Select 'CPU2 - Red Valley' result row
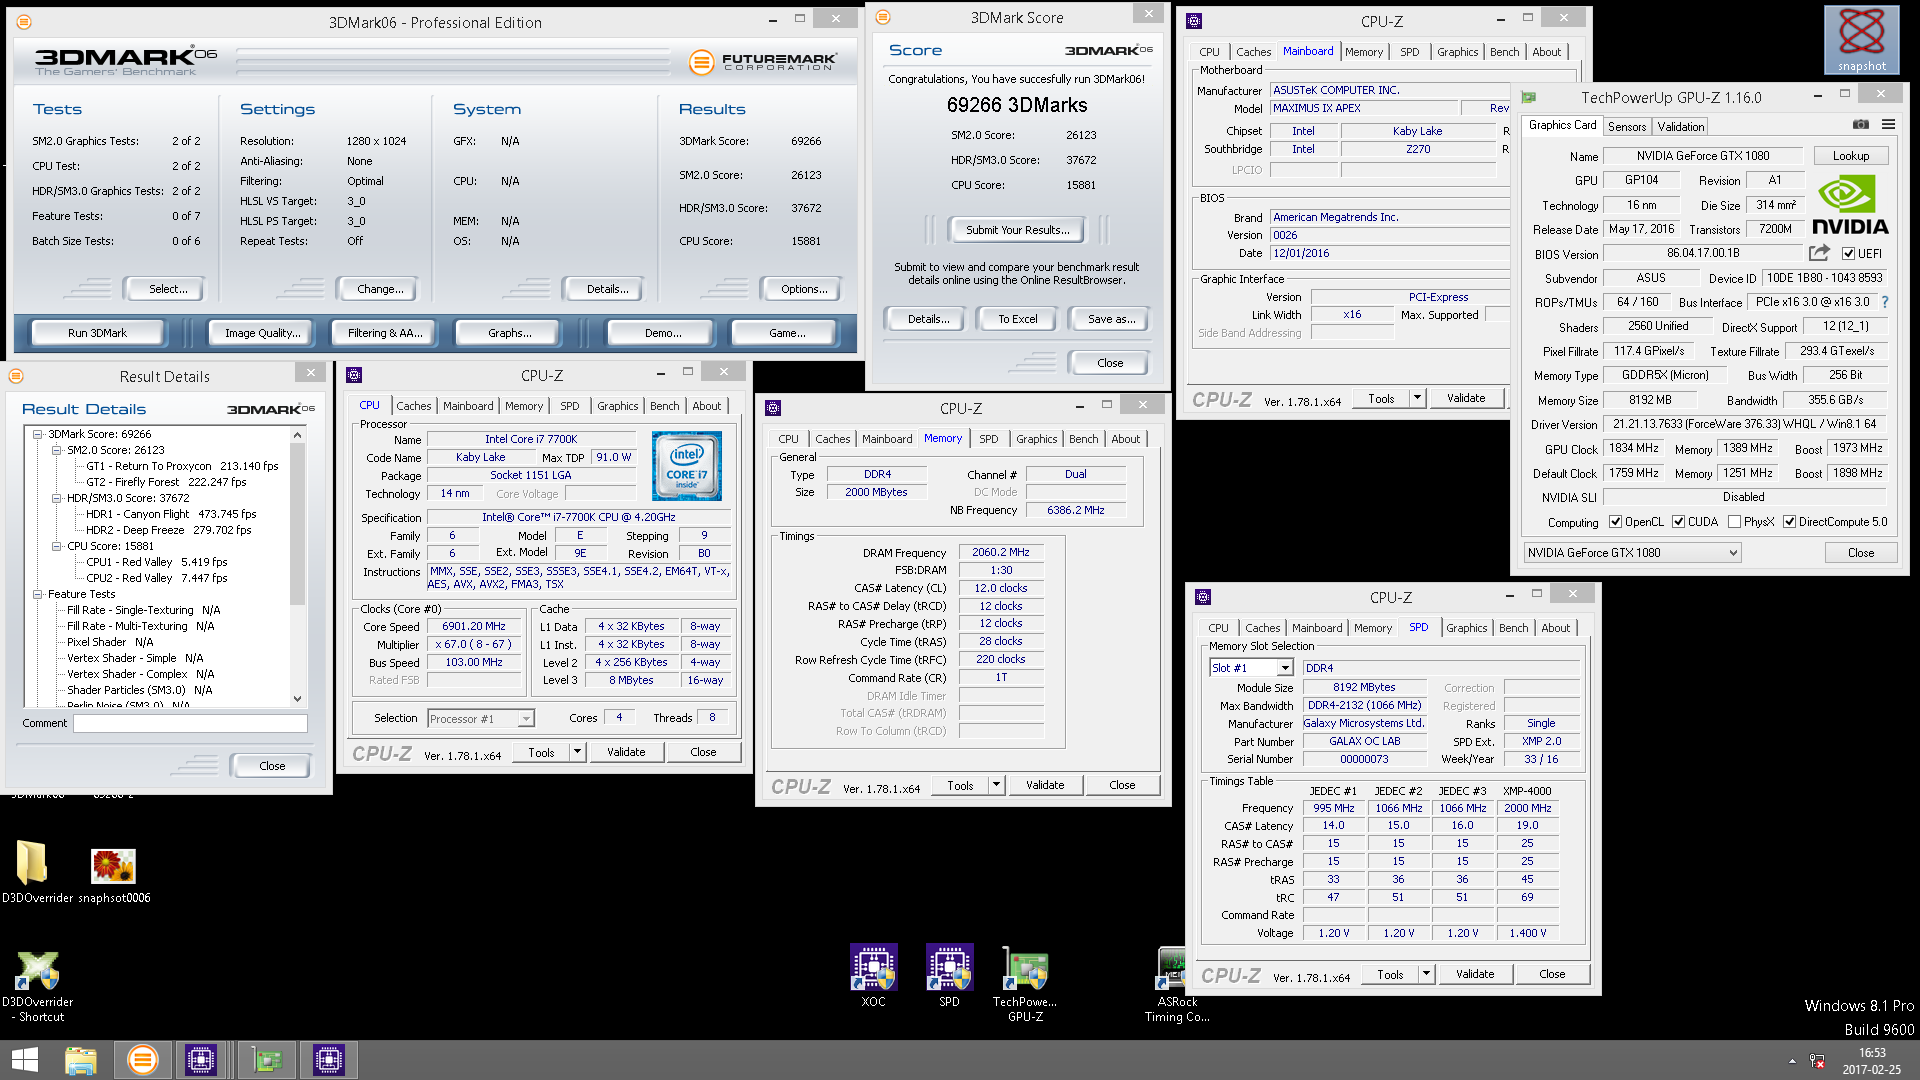 click(x=157, y=578)
